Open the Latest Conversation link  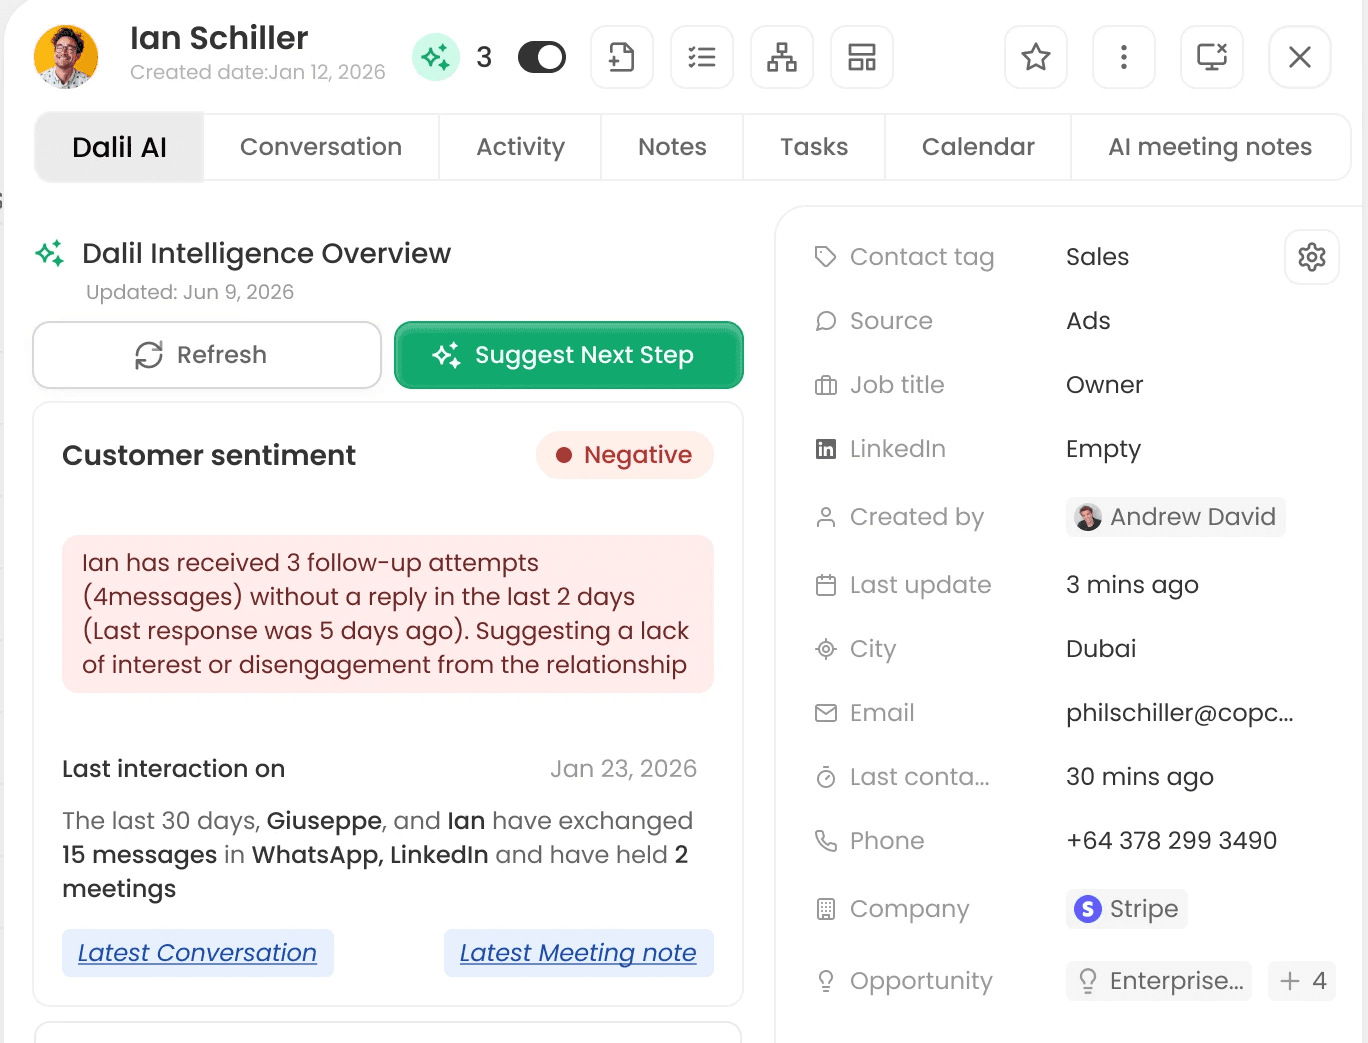coord(197,953)
